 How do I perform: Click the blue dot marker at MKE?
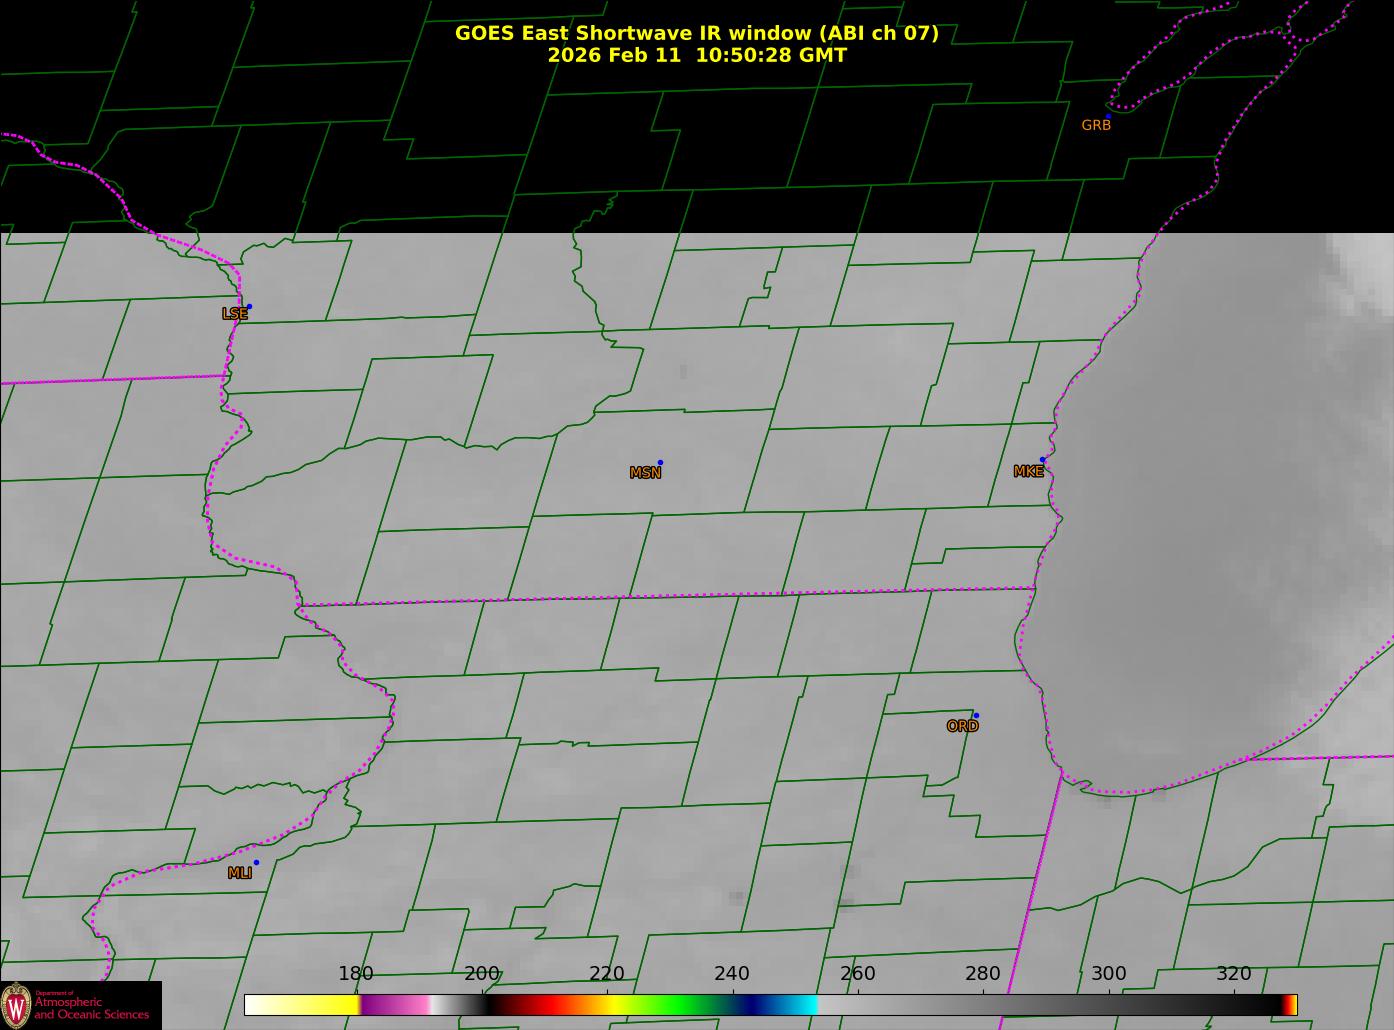coord(1042,460)
